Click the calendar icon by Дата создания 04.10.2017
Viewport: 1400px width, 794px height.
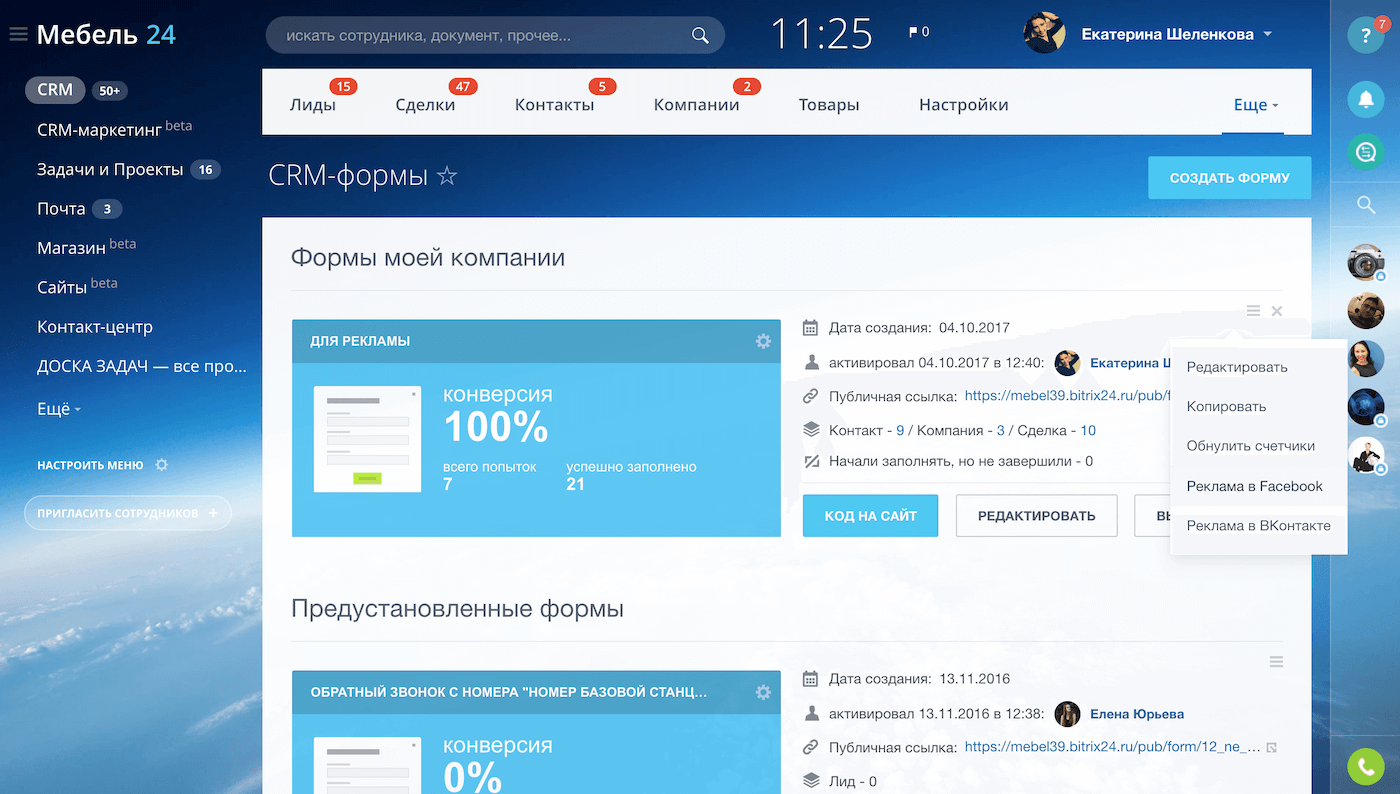tap(811, 327)
